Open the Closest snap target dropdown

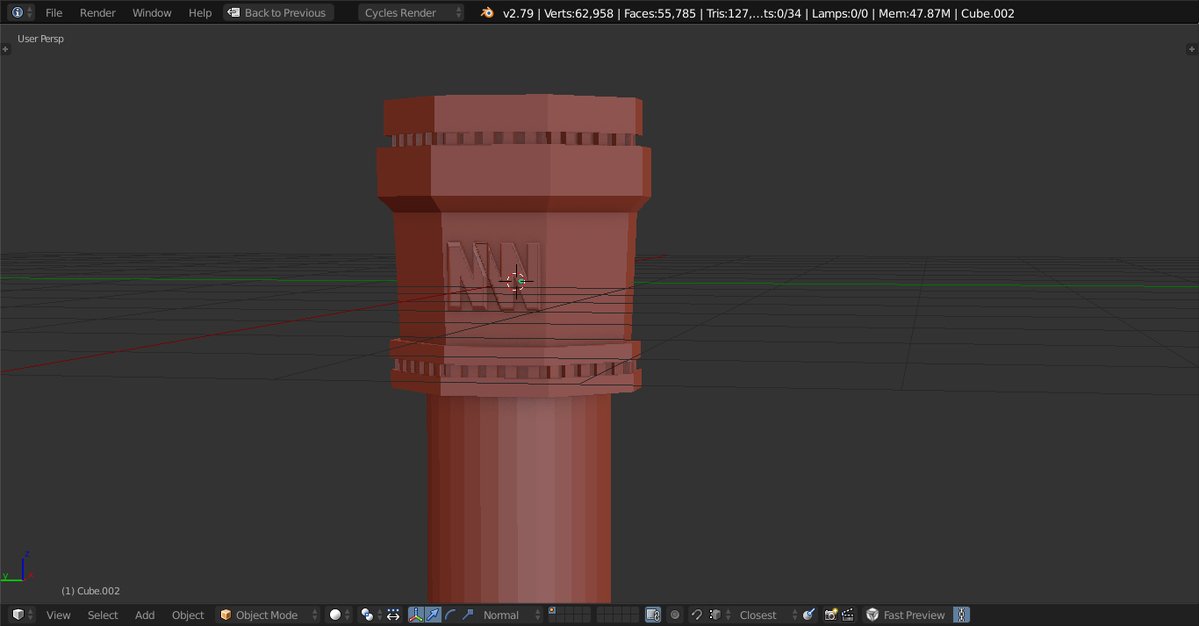pyautogui.click(x=767, y=615)
